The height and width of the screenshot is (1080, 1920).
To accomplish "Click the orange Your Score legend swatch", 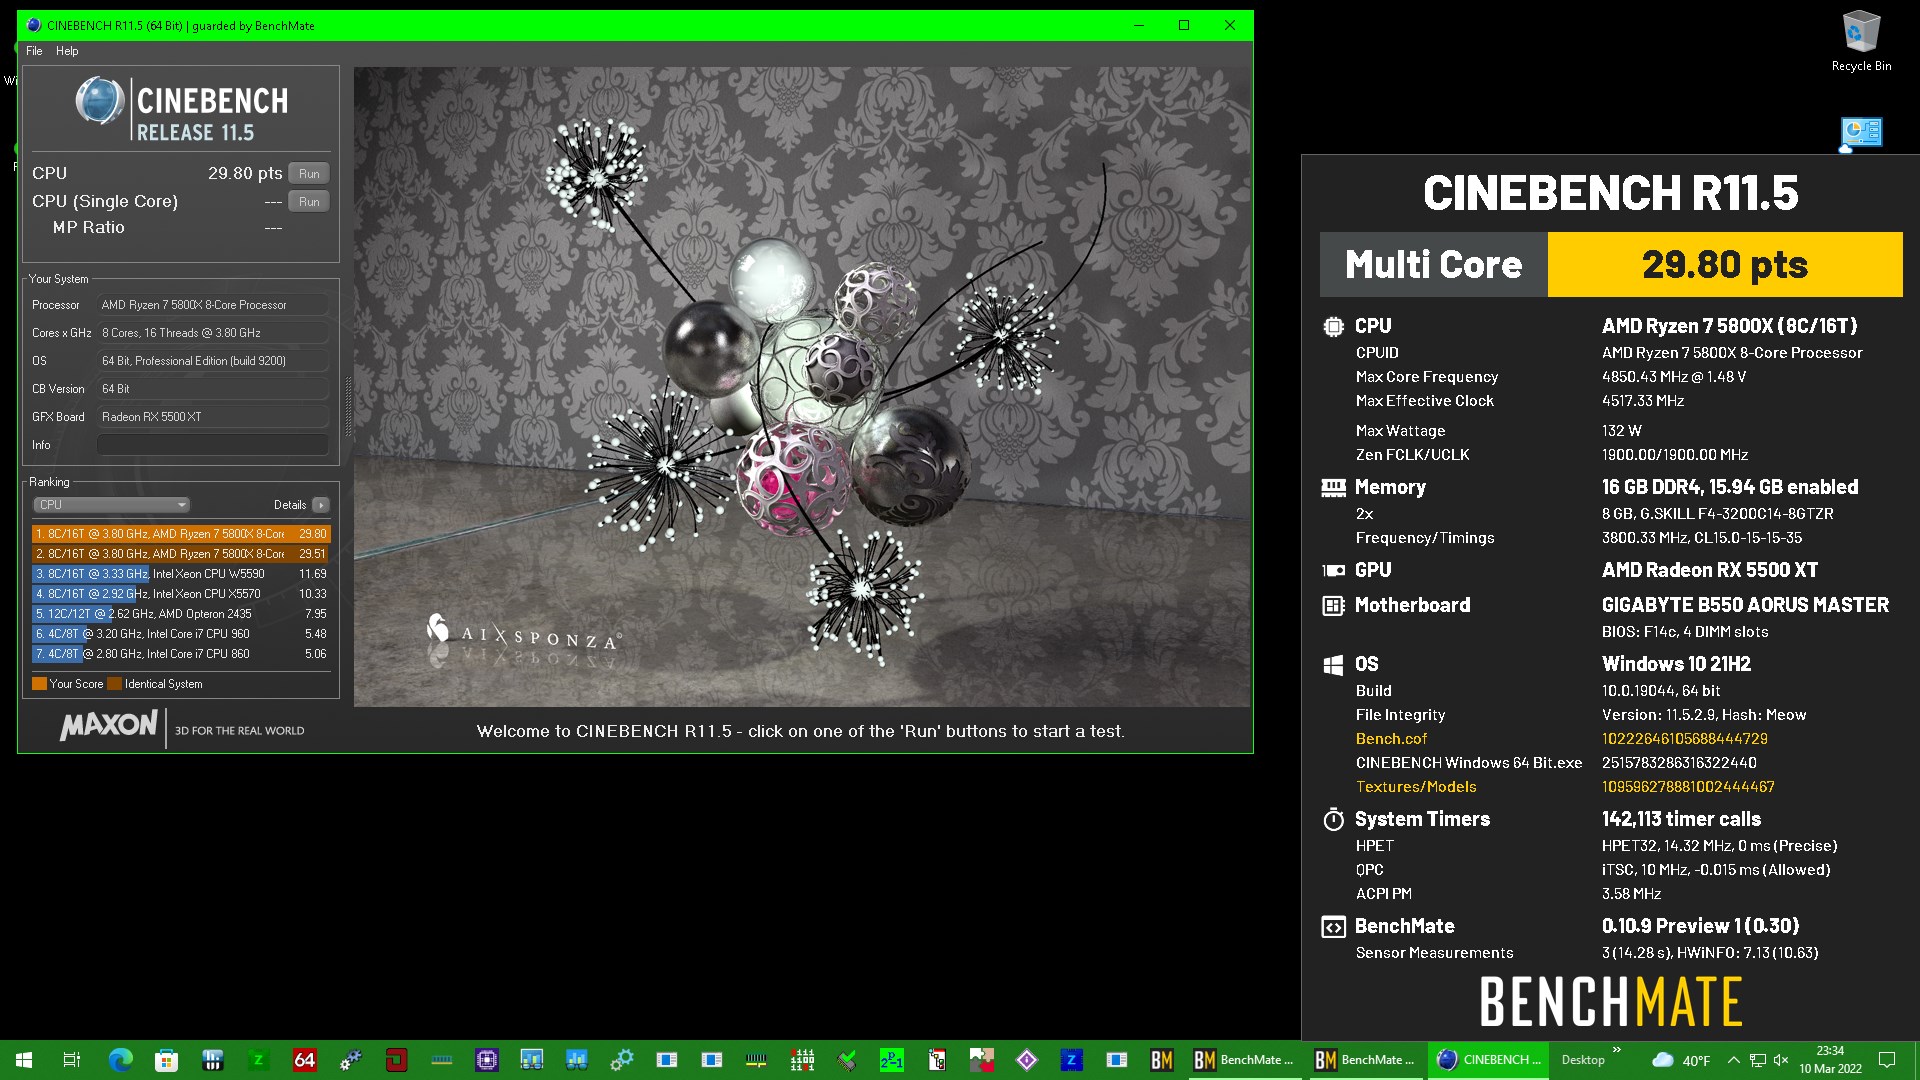I will (x=39, y=684).
